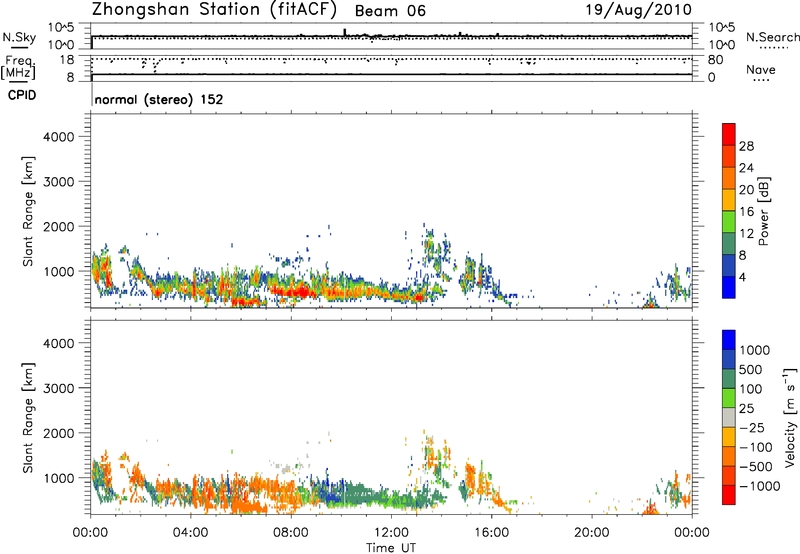Click the '16' power colorbar value
Screen dimensions: 800x554
coord(746,212)
